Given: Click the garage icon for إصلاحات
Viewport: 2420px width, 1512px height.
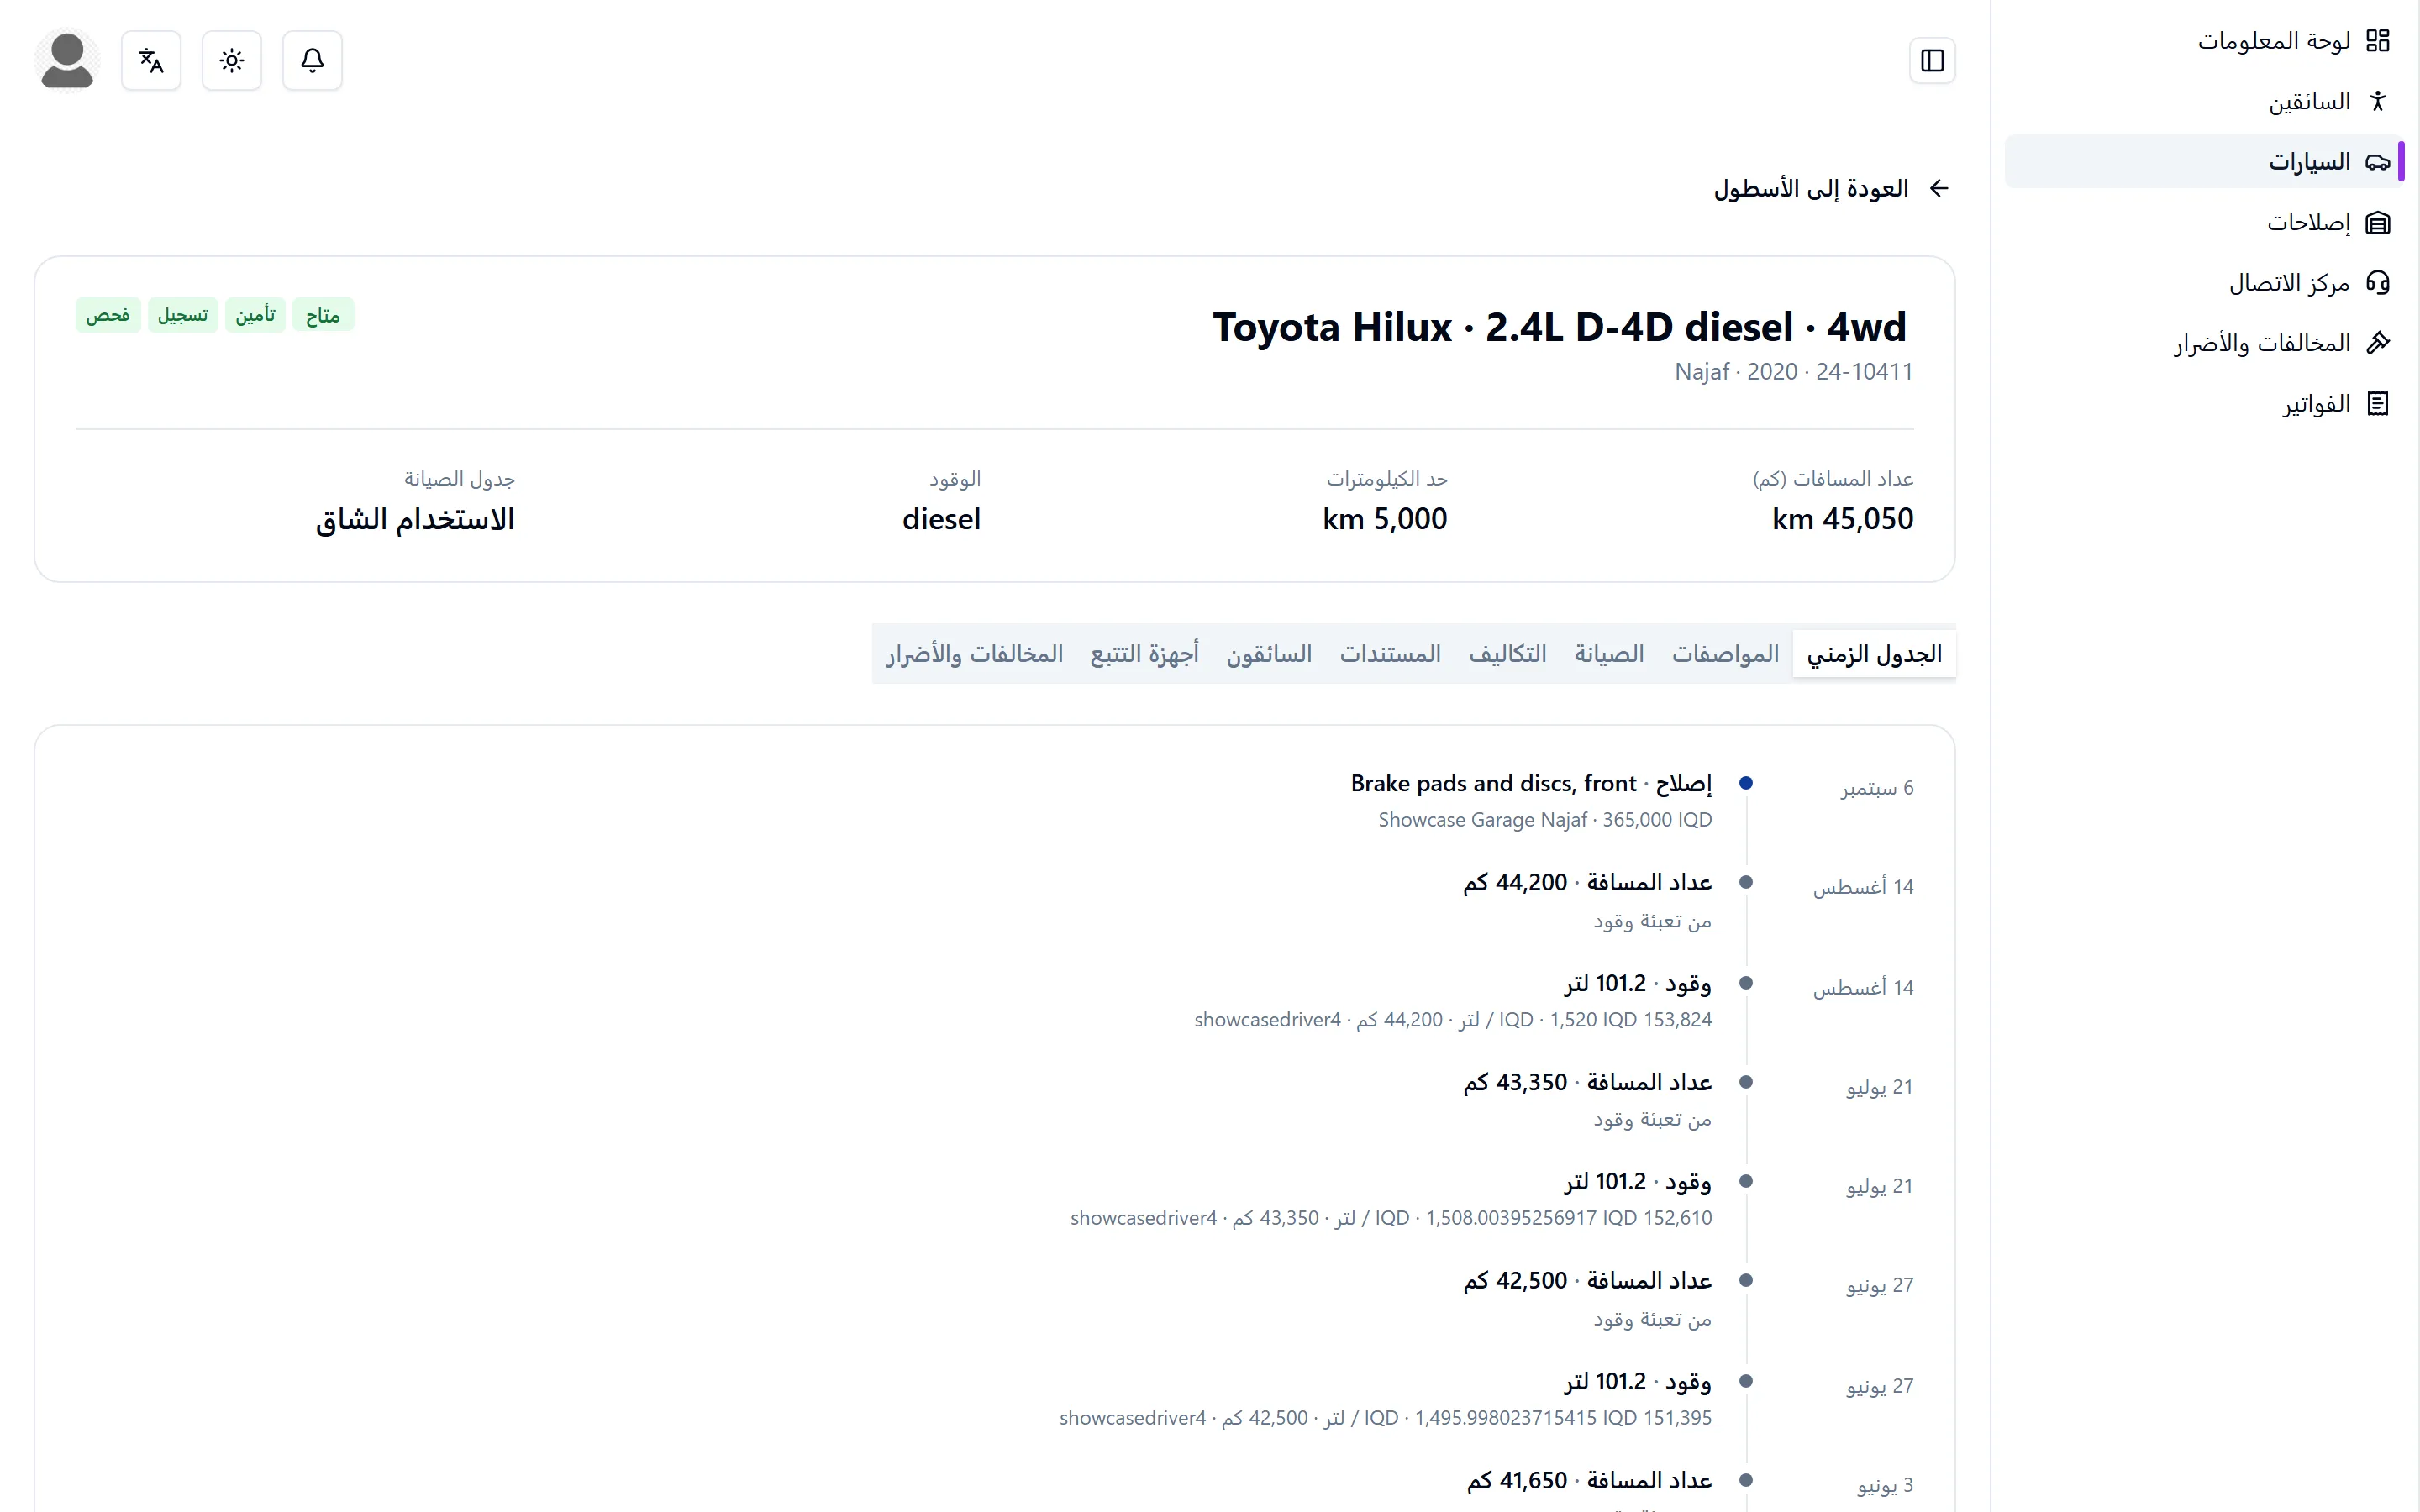Looking at the screenshot, I should [2378, 222].
